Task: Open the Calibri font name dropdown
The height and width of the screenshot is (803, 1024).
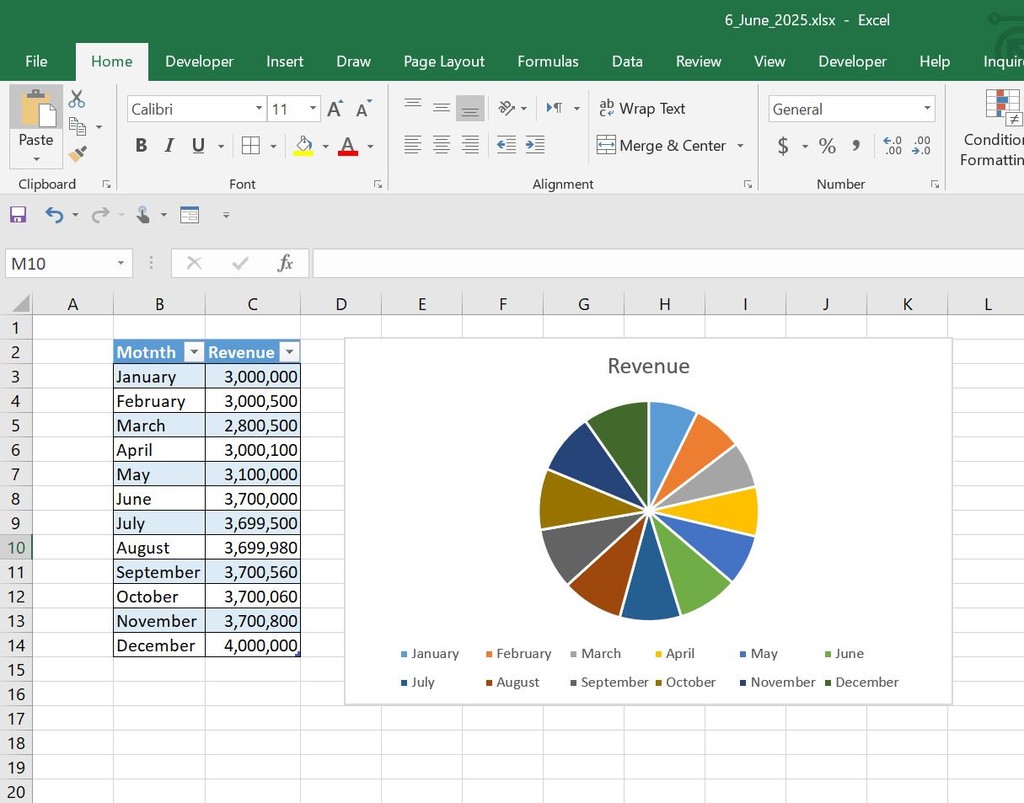Action: (259, 109)
